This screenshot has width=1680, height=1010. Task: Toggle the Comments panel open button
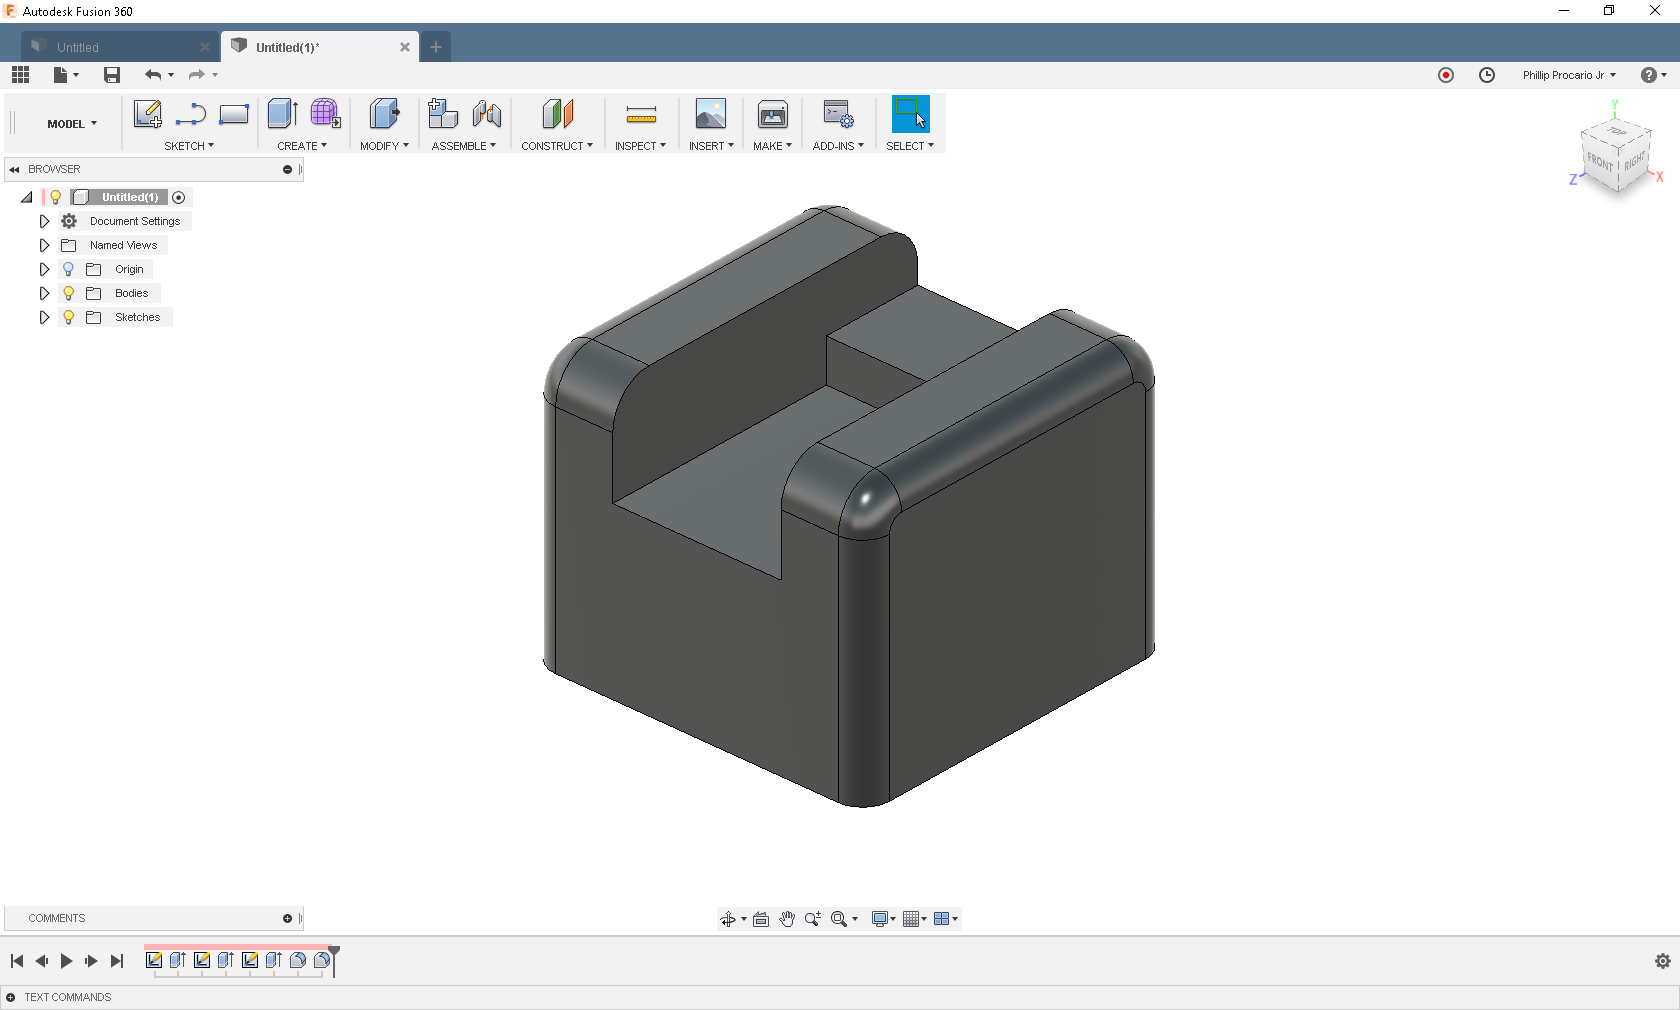287,918
